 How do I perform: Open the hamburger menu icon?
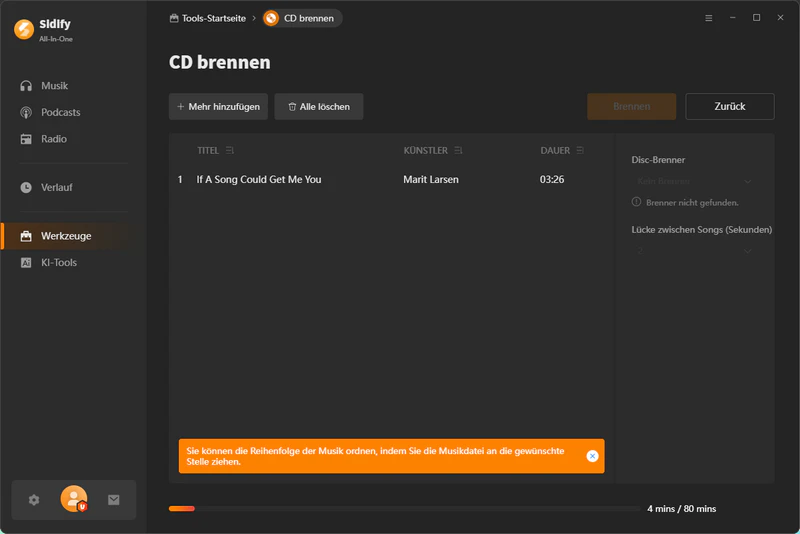(709, 18)
